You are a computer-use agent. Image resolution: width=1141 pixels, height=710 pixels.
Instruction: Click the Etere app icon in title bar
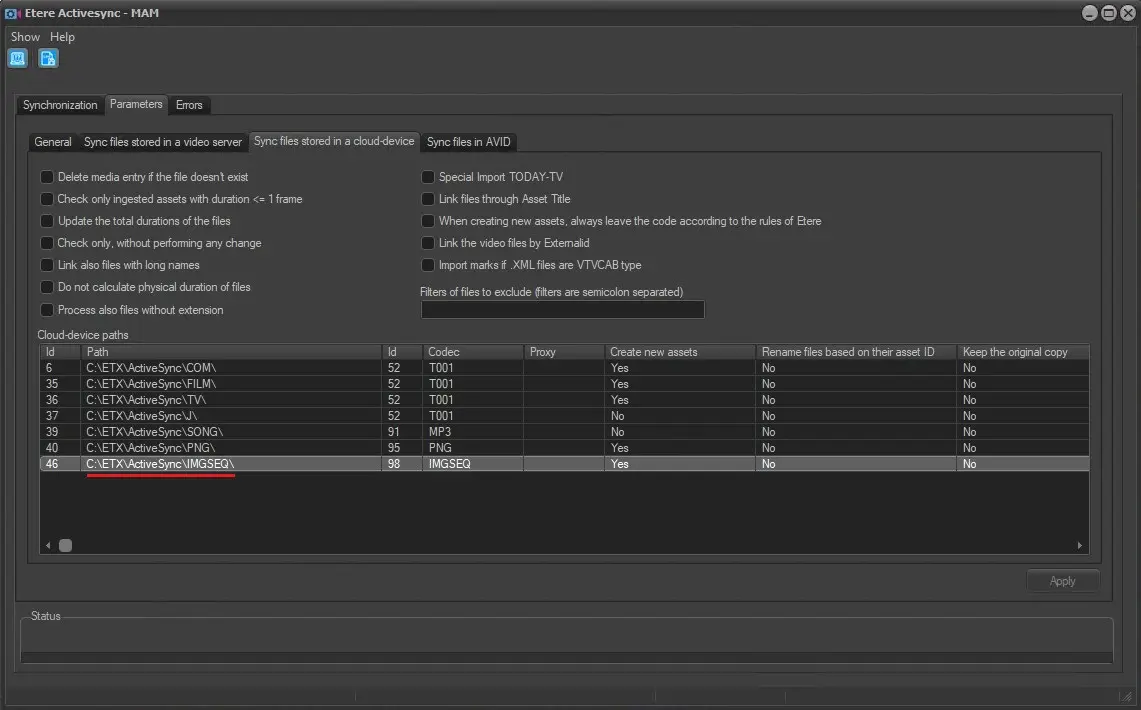tap(13, 12)
